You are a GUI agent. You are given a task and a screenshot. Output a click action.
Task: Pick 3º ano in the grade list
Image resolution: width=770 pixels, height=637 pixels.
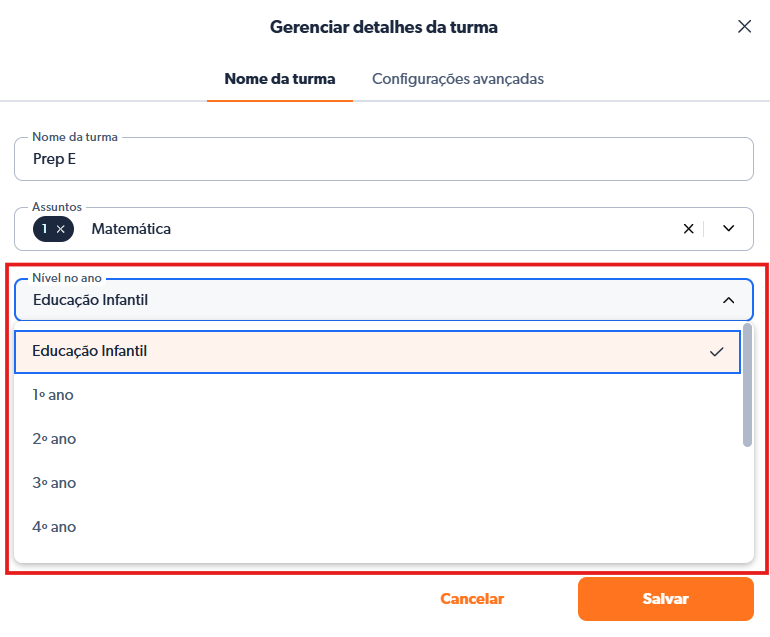coord(54,483)
